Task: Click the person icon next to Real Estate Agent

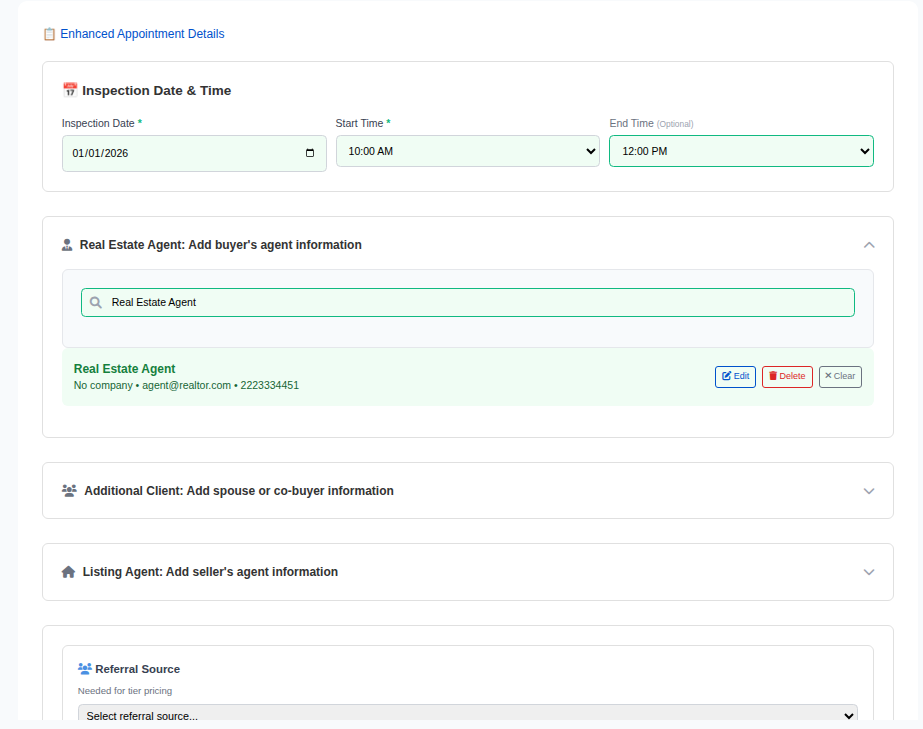Action: tap(66, 244)
